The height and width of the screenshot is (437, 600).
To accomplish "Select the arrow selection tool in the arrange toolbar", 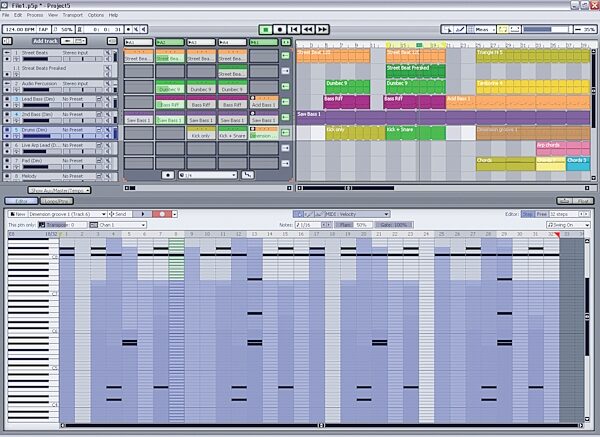I will point(447,29).
